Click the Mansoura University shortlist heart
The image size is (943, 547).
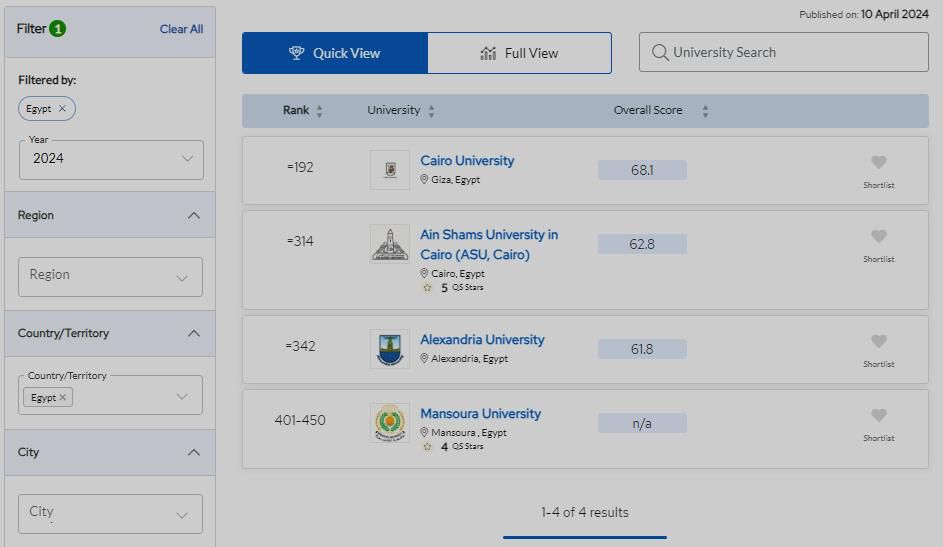[878, 416]
